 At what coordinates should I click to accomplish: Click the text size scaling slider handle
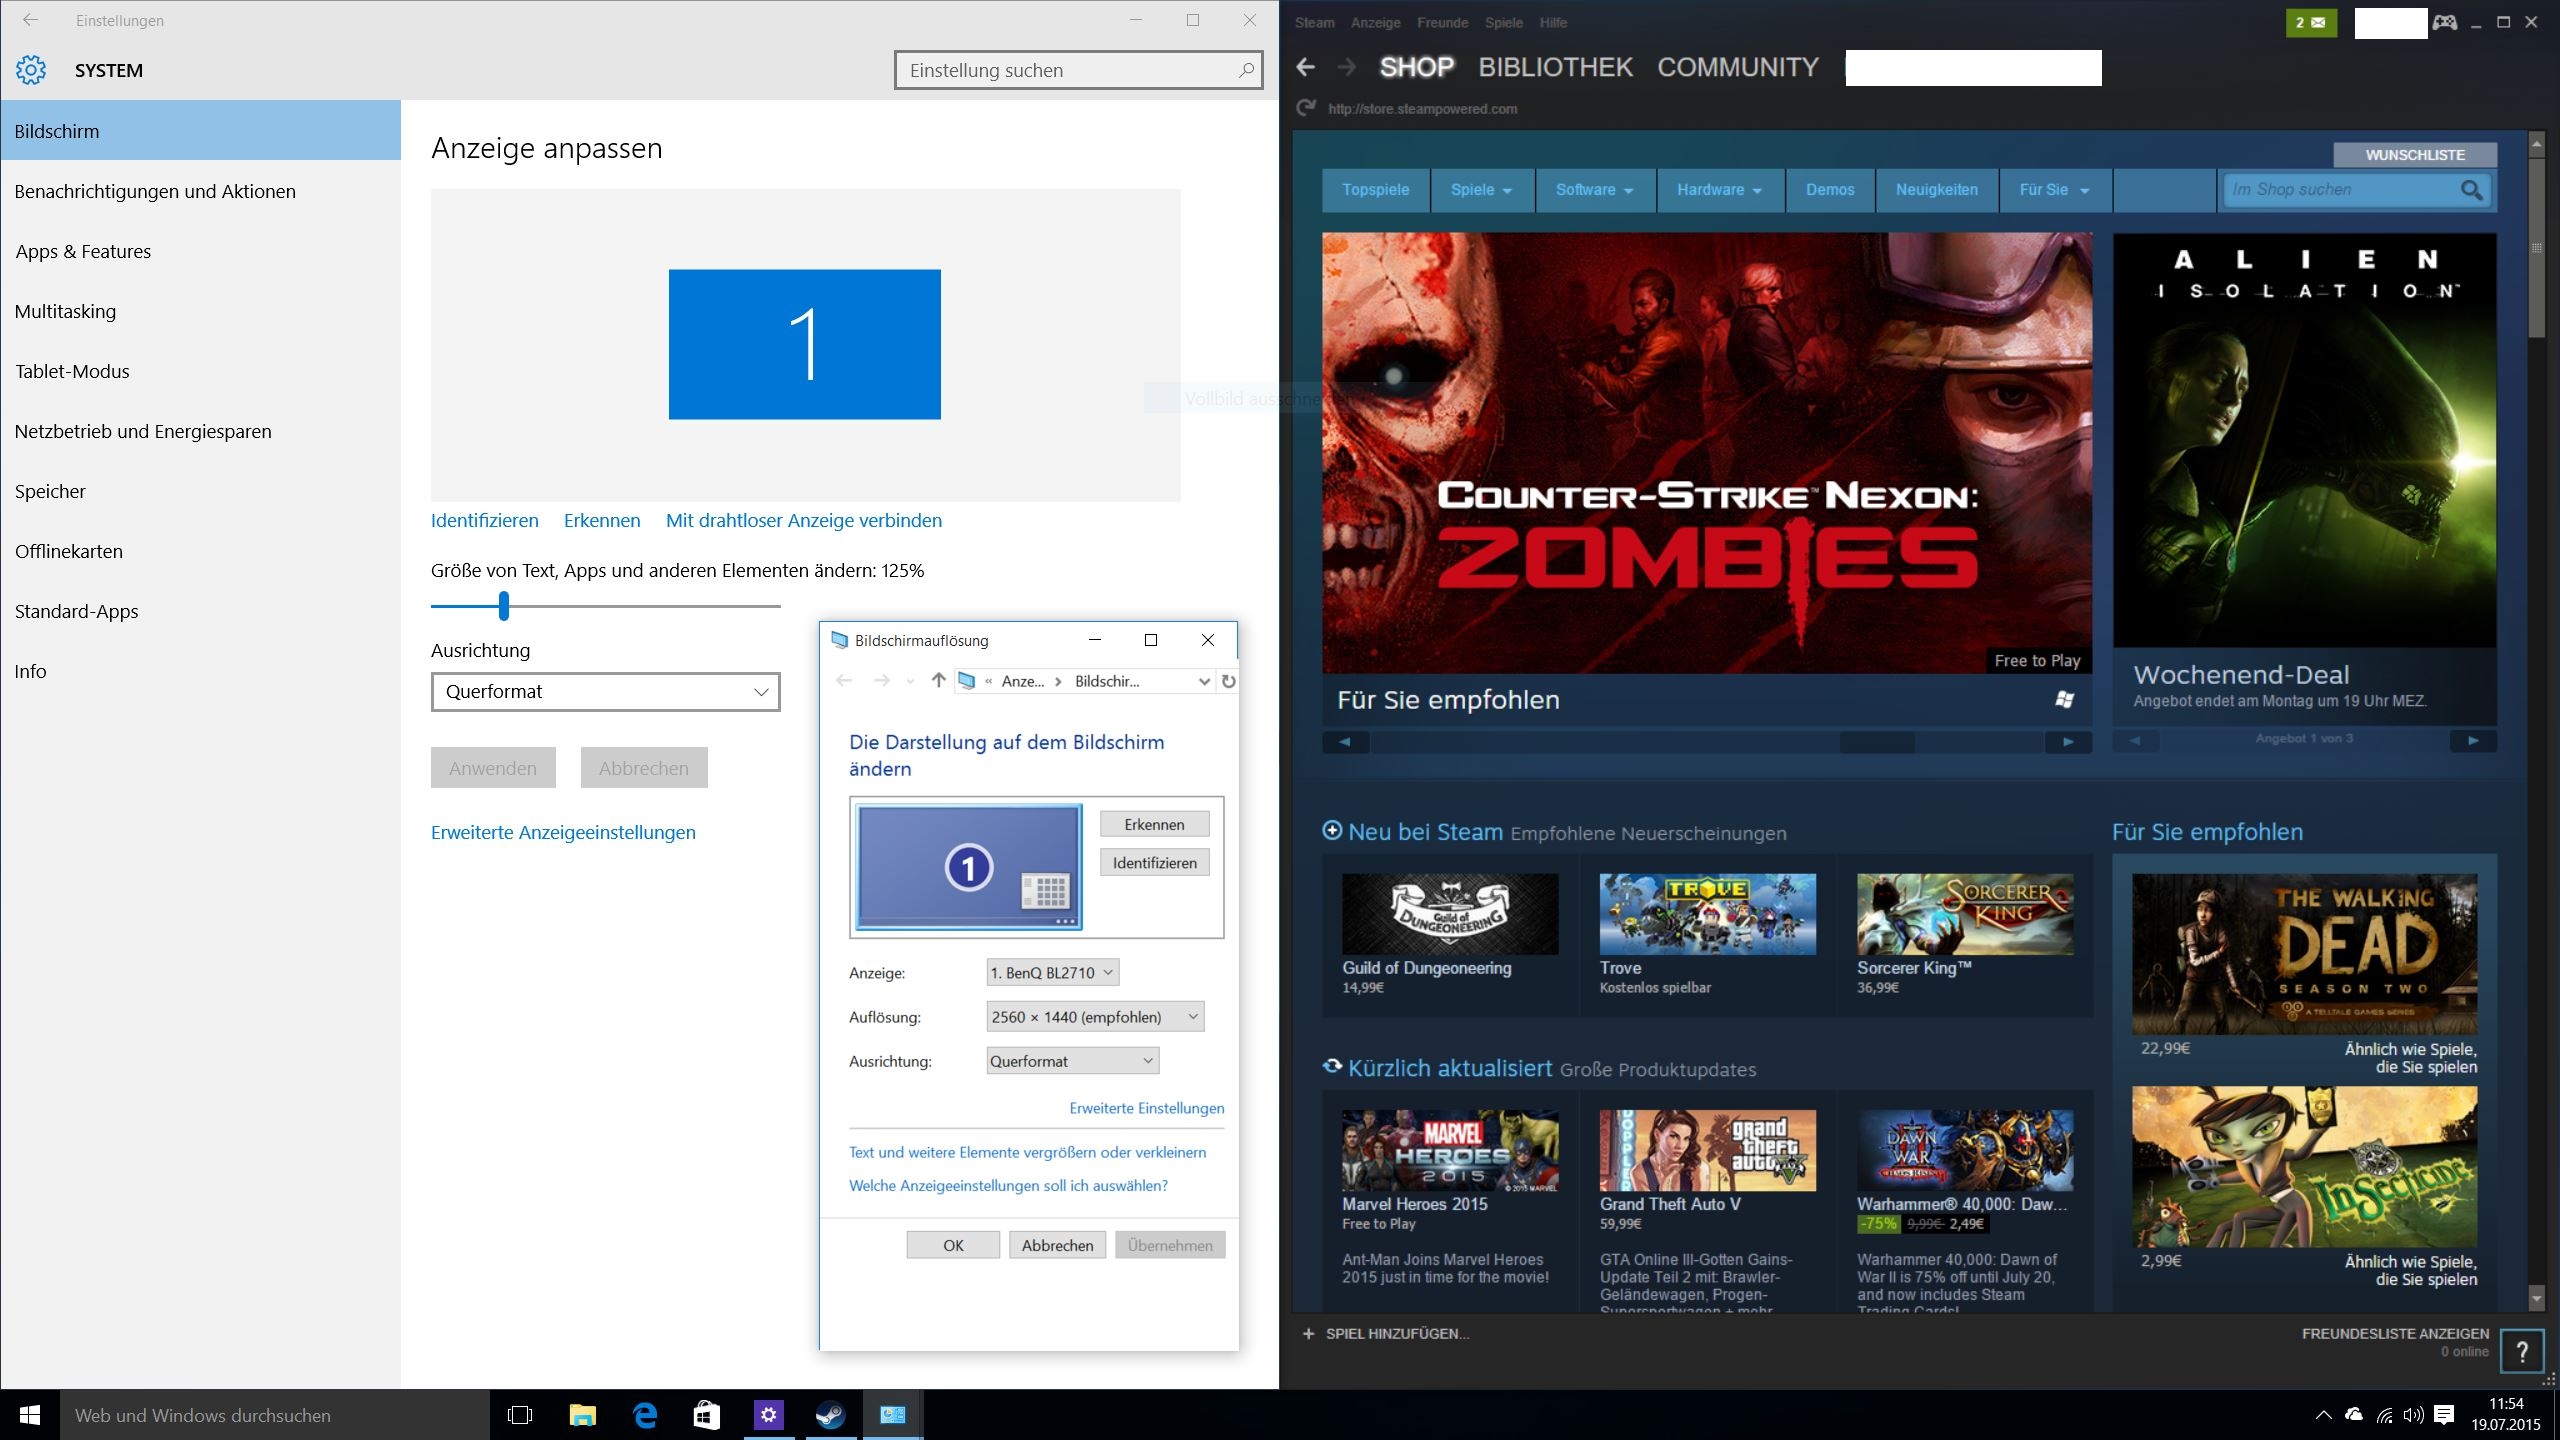(x=504, y=605)
